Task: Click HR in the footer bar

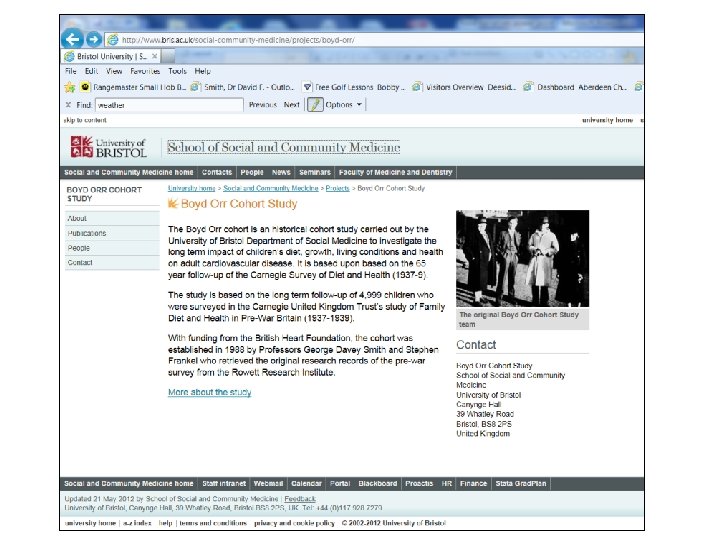Action: 447,484
